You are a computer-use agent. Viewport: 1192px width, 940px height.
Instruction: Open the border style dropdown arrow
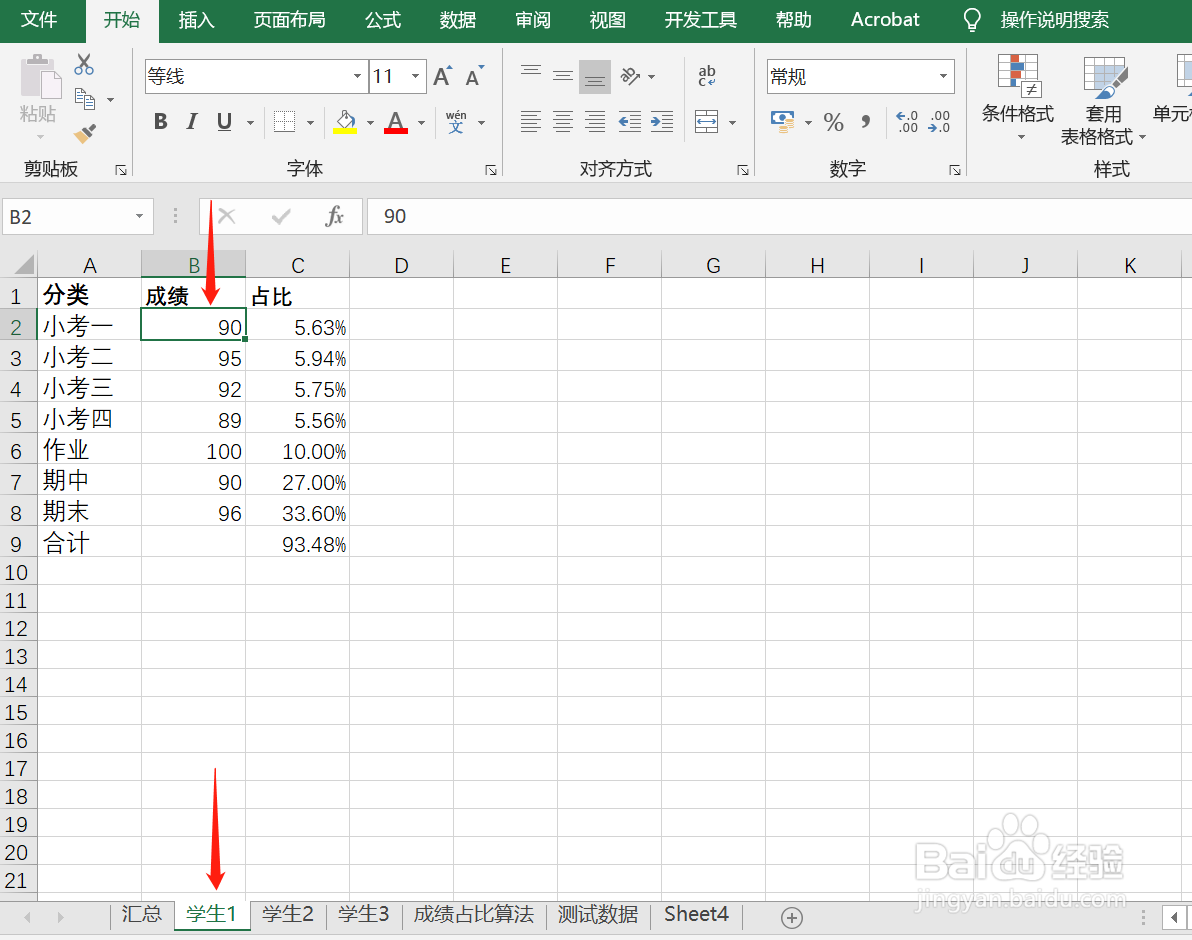tap(310, 122)
